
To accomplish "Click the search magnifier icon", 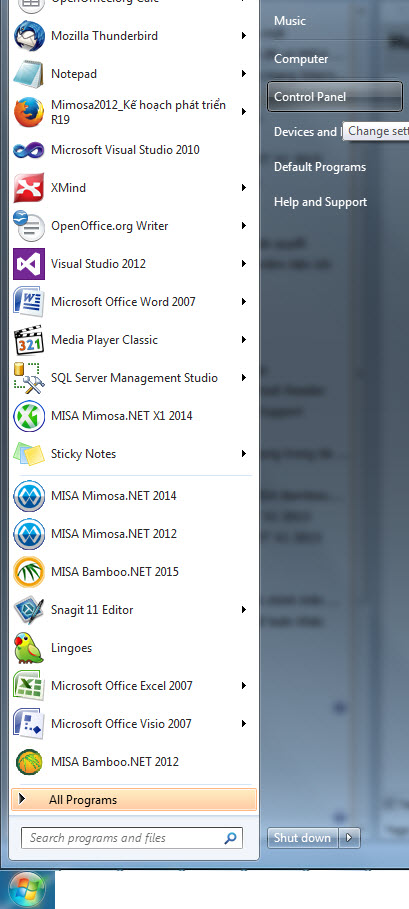I will pyautogui.click(x=231, y=838).
